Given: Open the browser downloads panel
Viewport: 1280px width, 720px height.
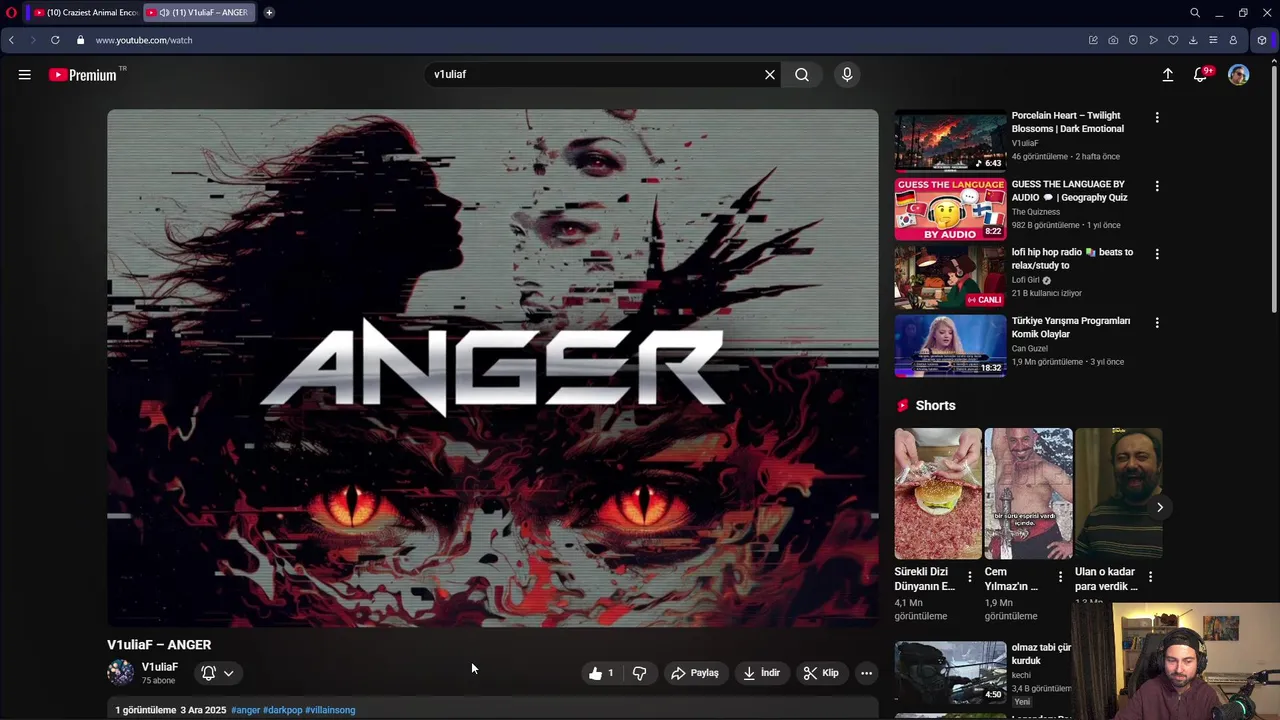Looking at the screenshot, I should pos(1193,40).
